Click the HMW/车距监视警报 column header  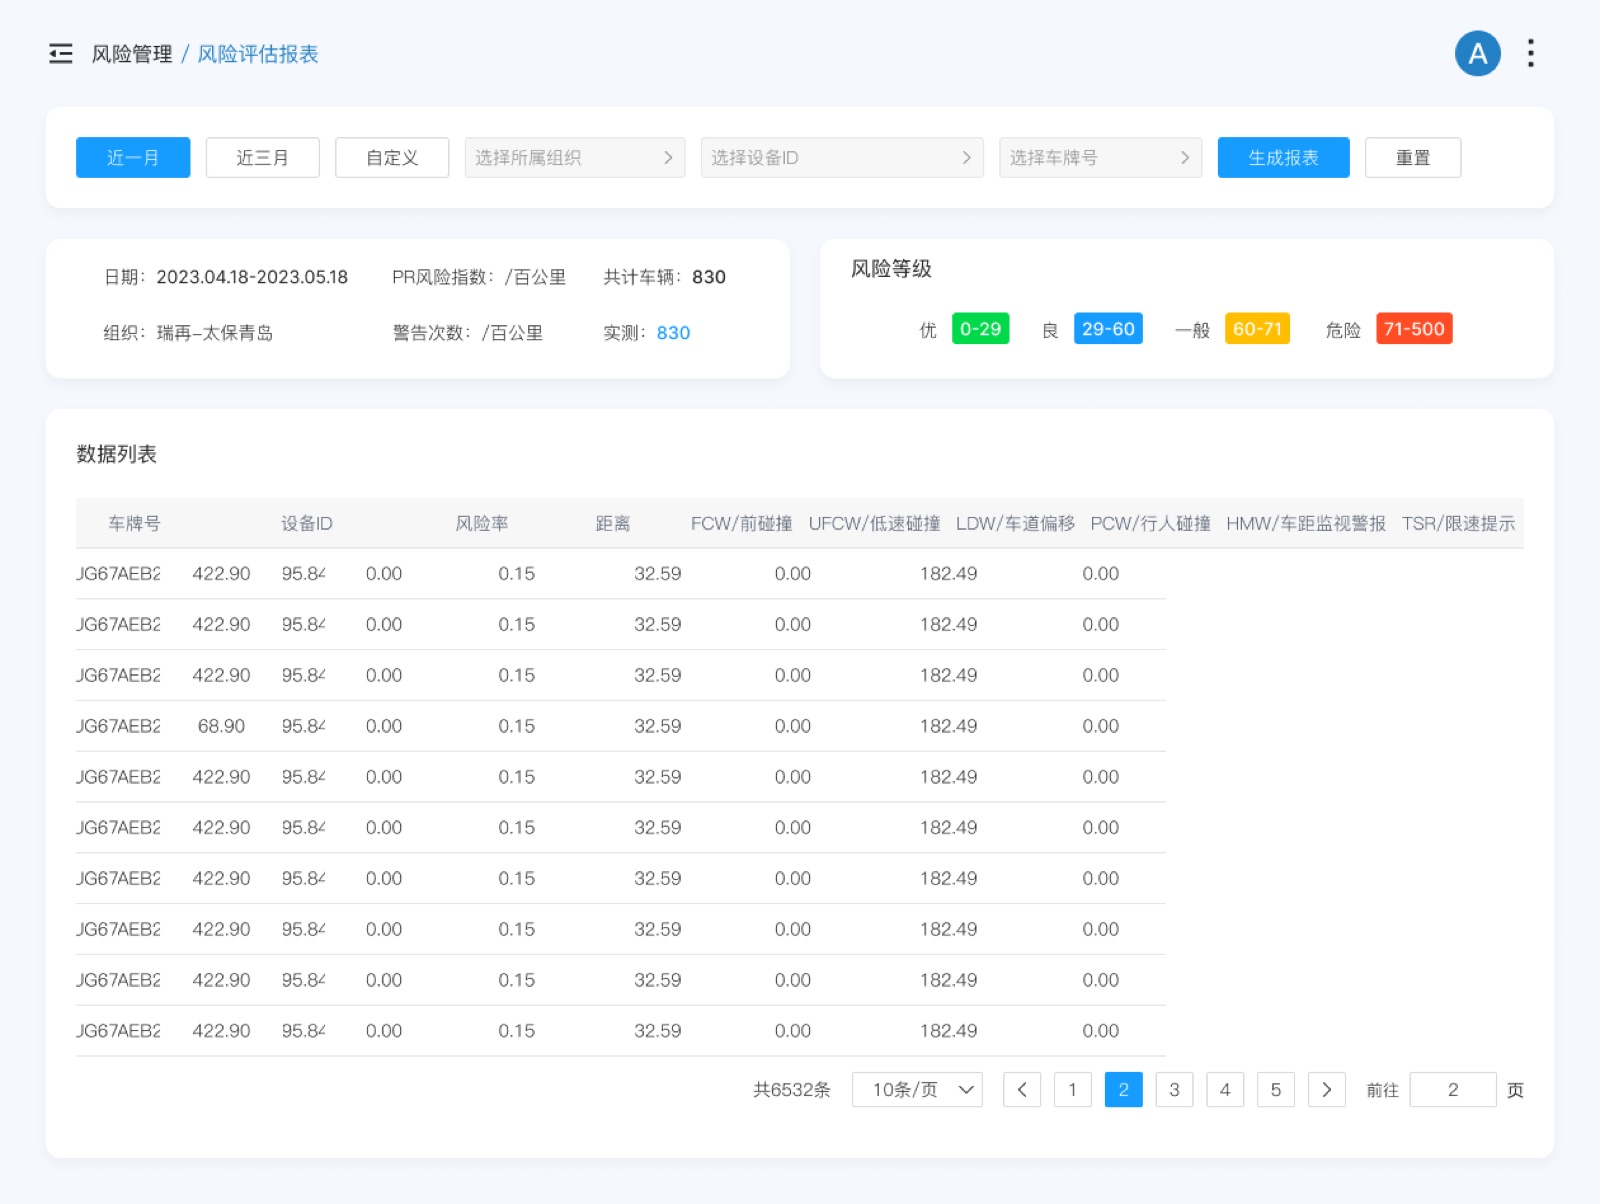pyautogui.click(x=1306, y=524)
